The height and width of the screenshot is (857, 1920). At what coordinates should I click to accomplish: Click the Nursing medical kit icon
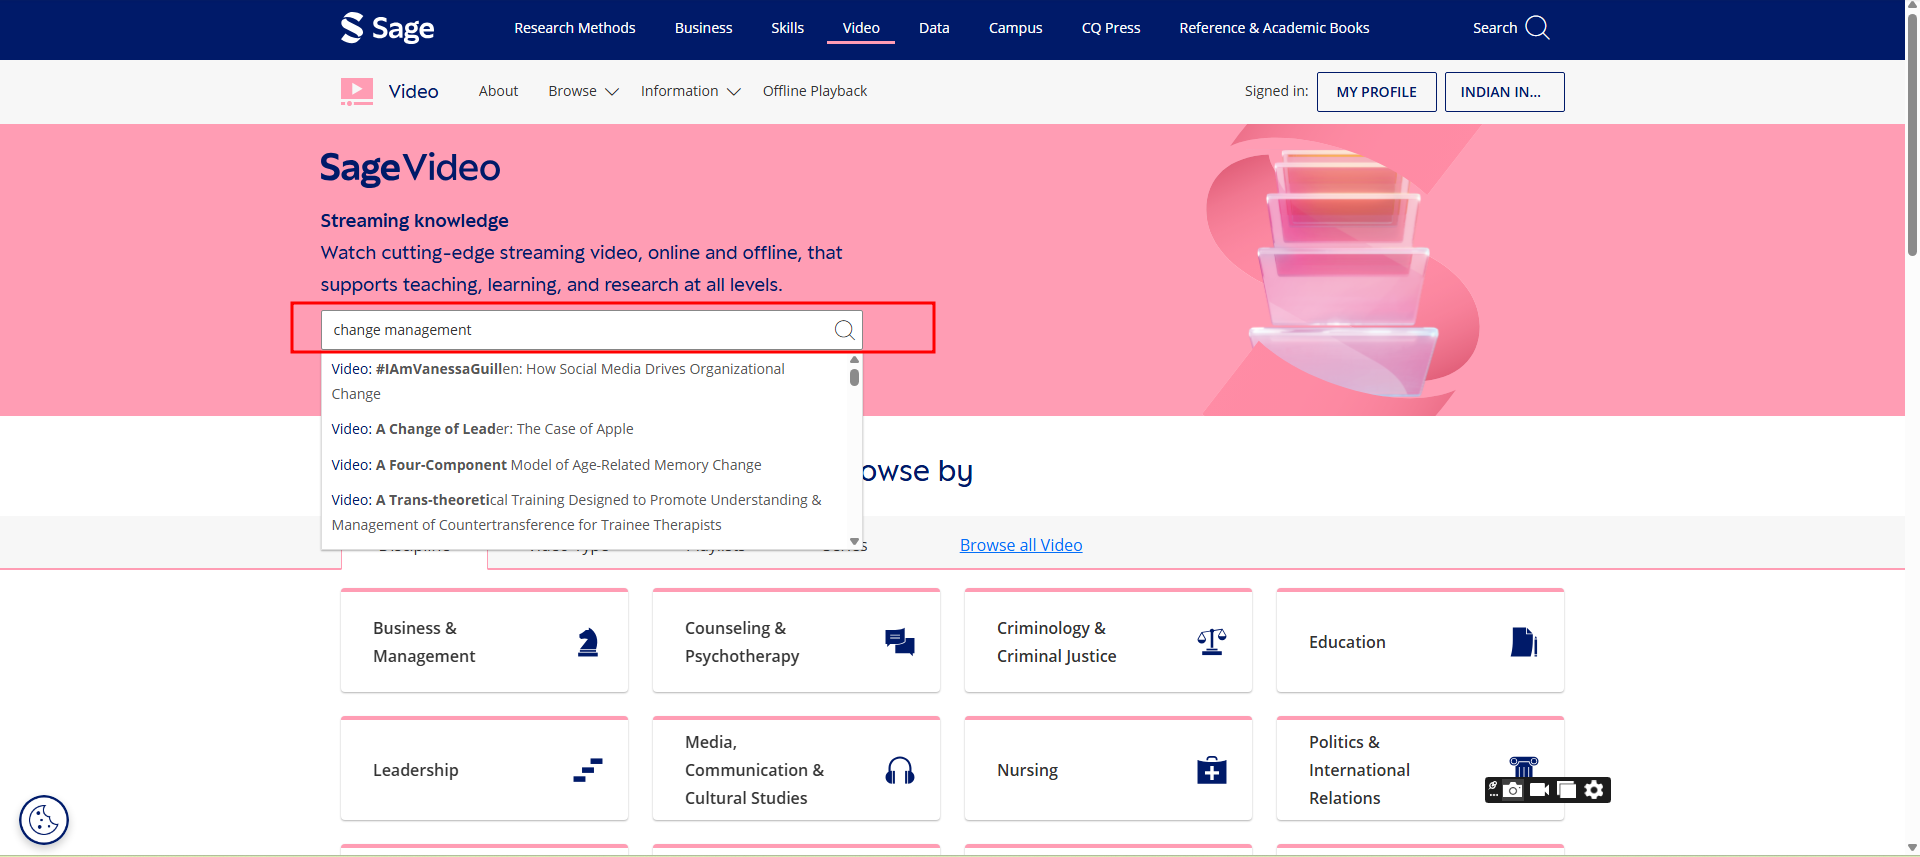pos(1211,770)
